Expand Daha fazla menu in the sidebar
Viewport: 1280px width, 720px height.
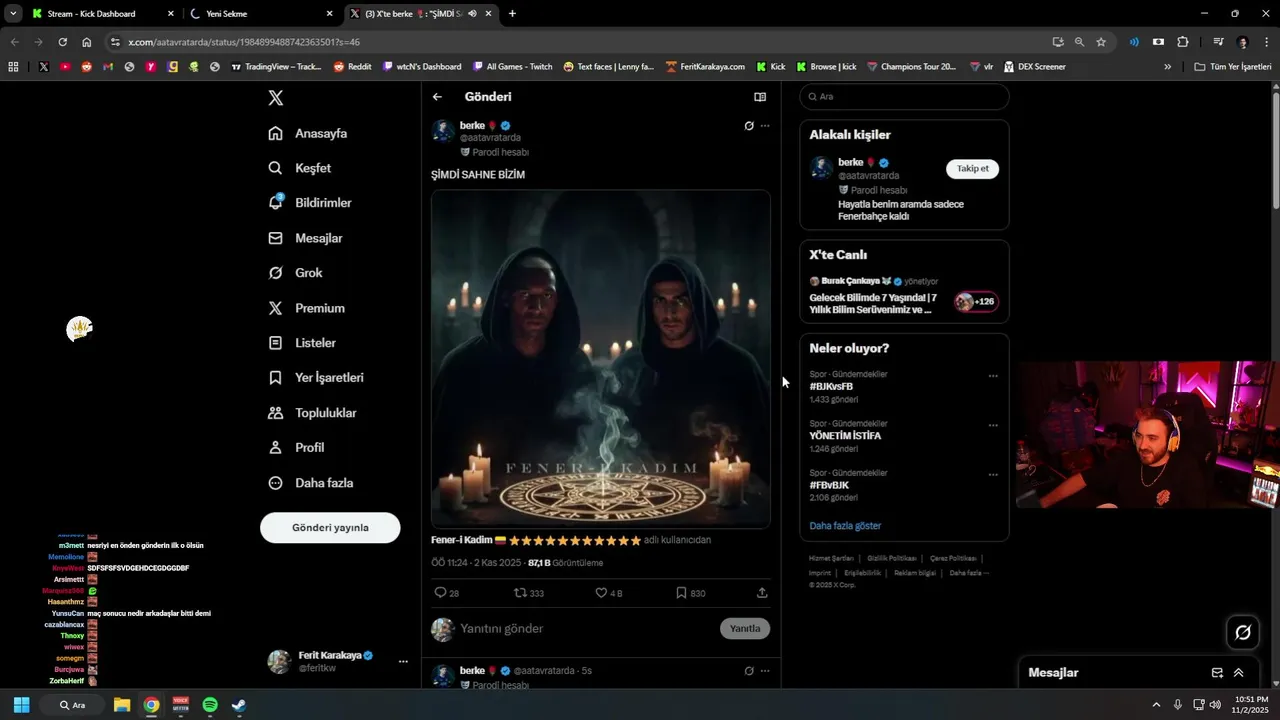[310, 483]
